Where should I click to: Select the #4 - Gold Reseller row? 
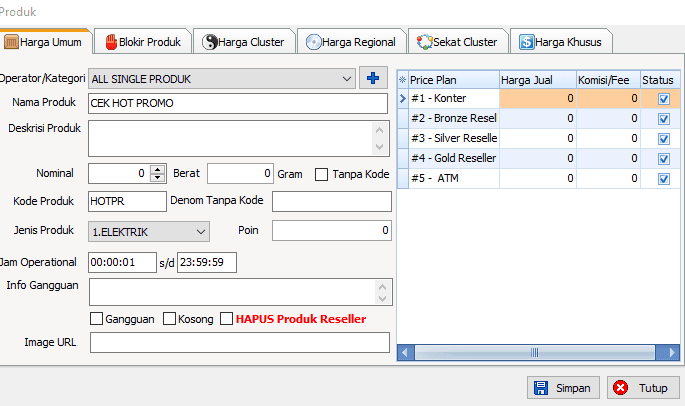point(453,158)
